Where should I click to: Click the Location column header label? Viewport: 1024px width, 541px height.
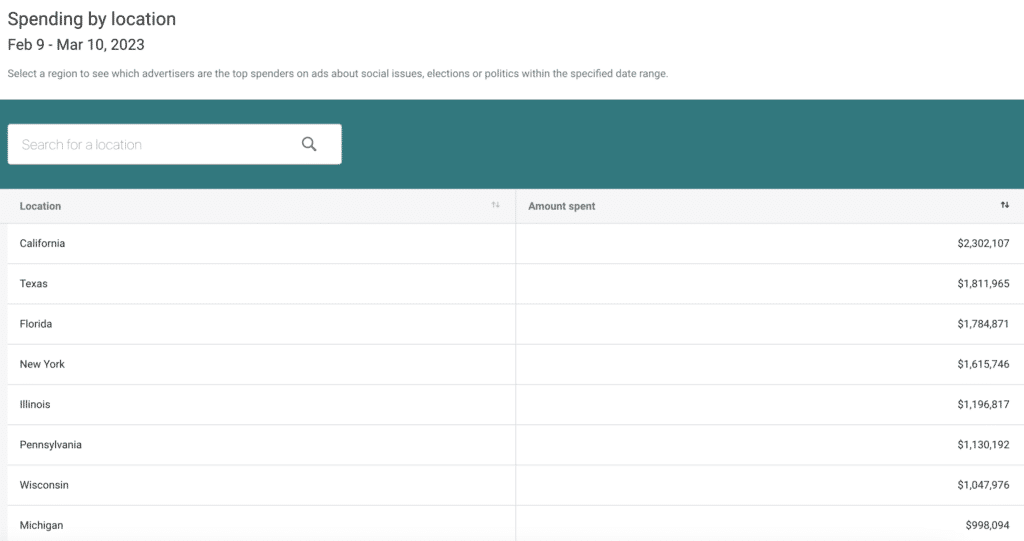40,206
